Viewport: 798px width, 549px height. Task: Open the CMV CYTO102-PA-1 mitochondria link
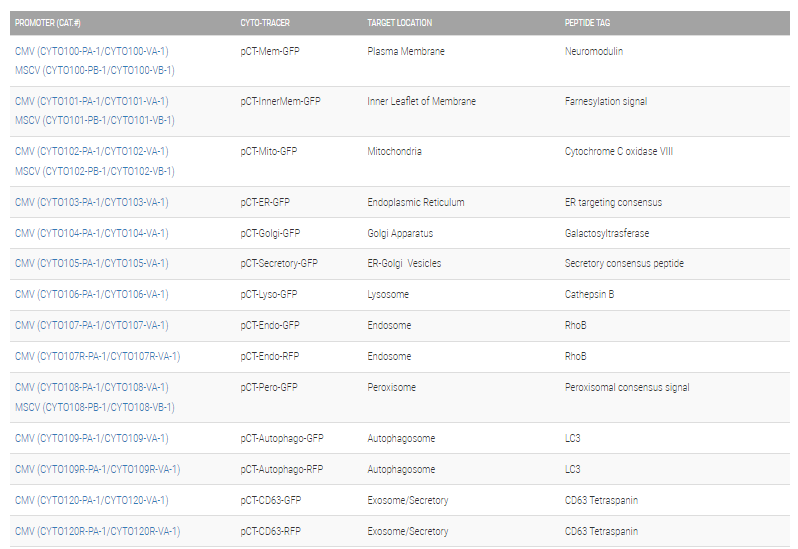[92, 151]
